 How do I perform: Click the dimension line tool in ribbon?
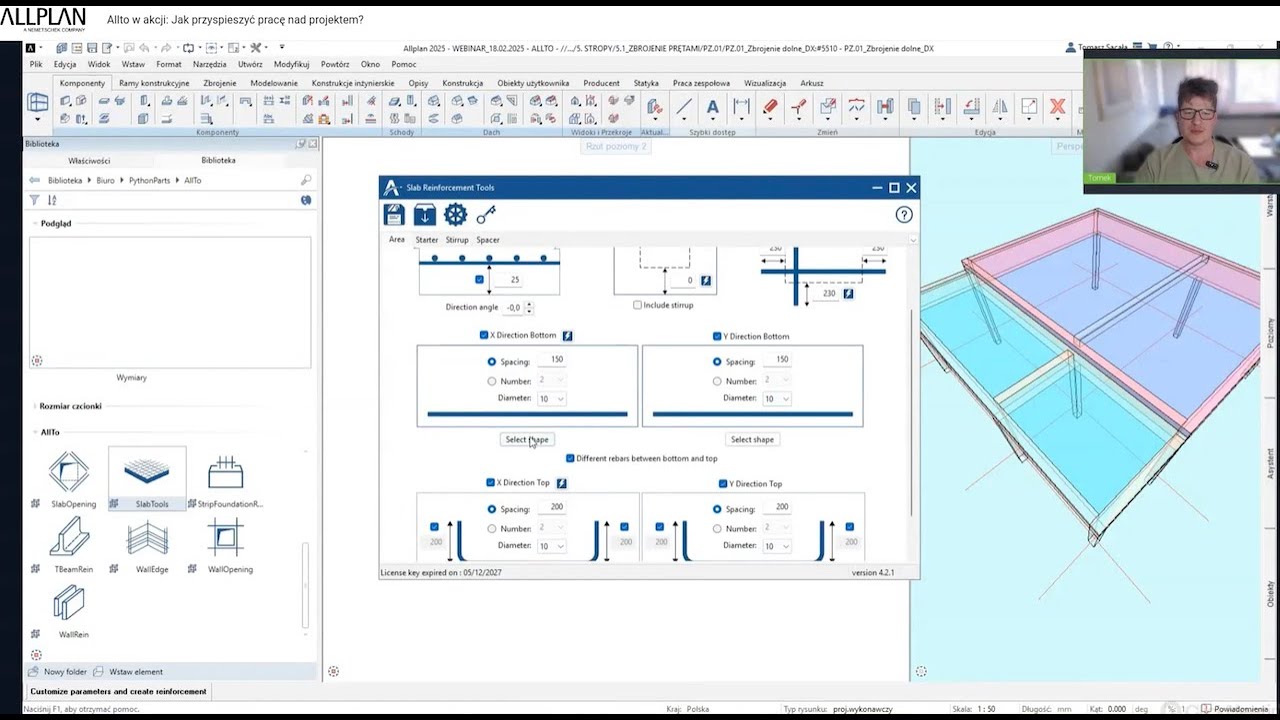(741, 107)
